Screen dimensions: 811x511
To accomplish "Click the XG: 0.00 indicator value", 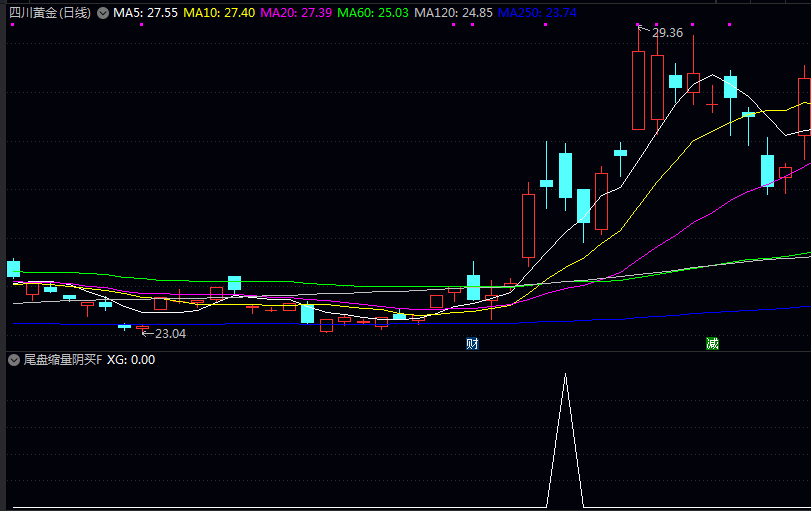I will pos(131,359).
